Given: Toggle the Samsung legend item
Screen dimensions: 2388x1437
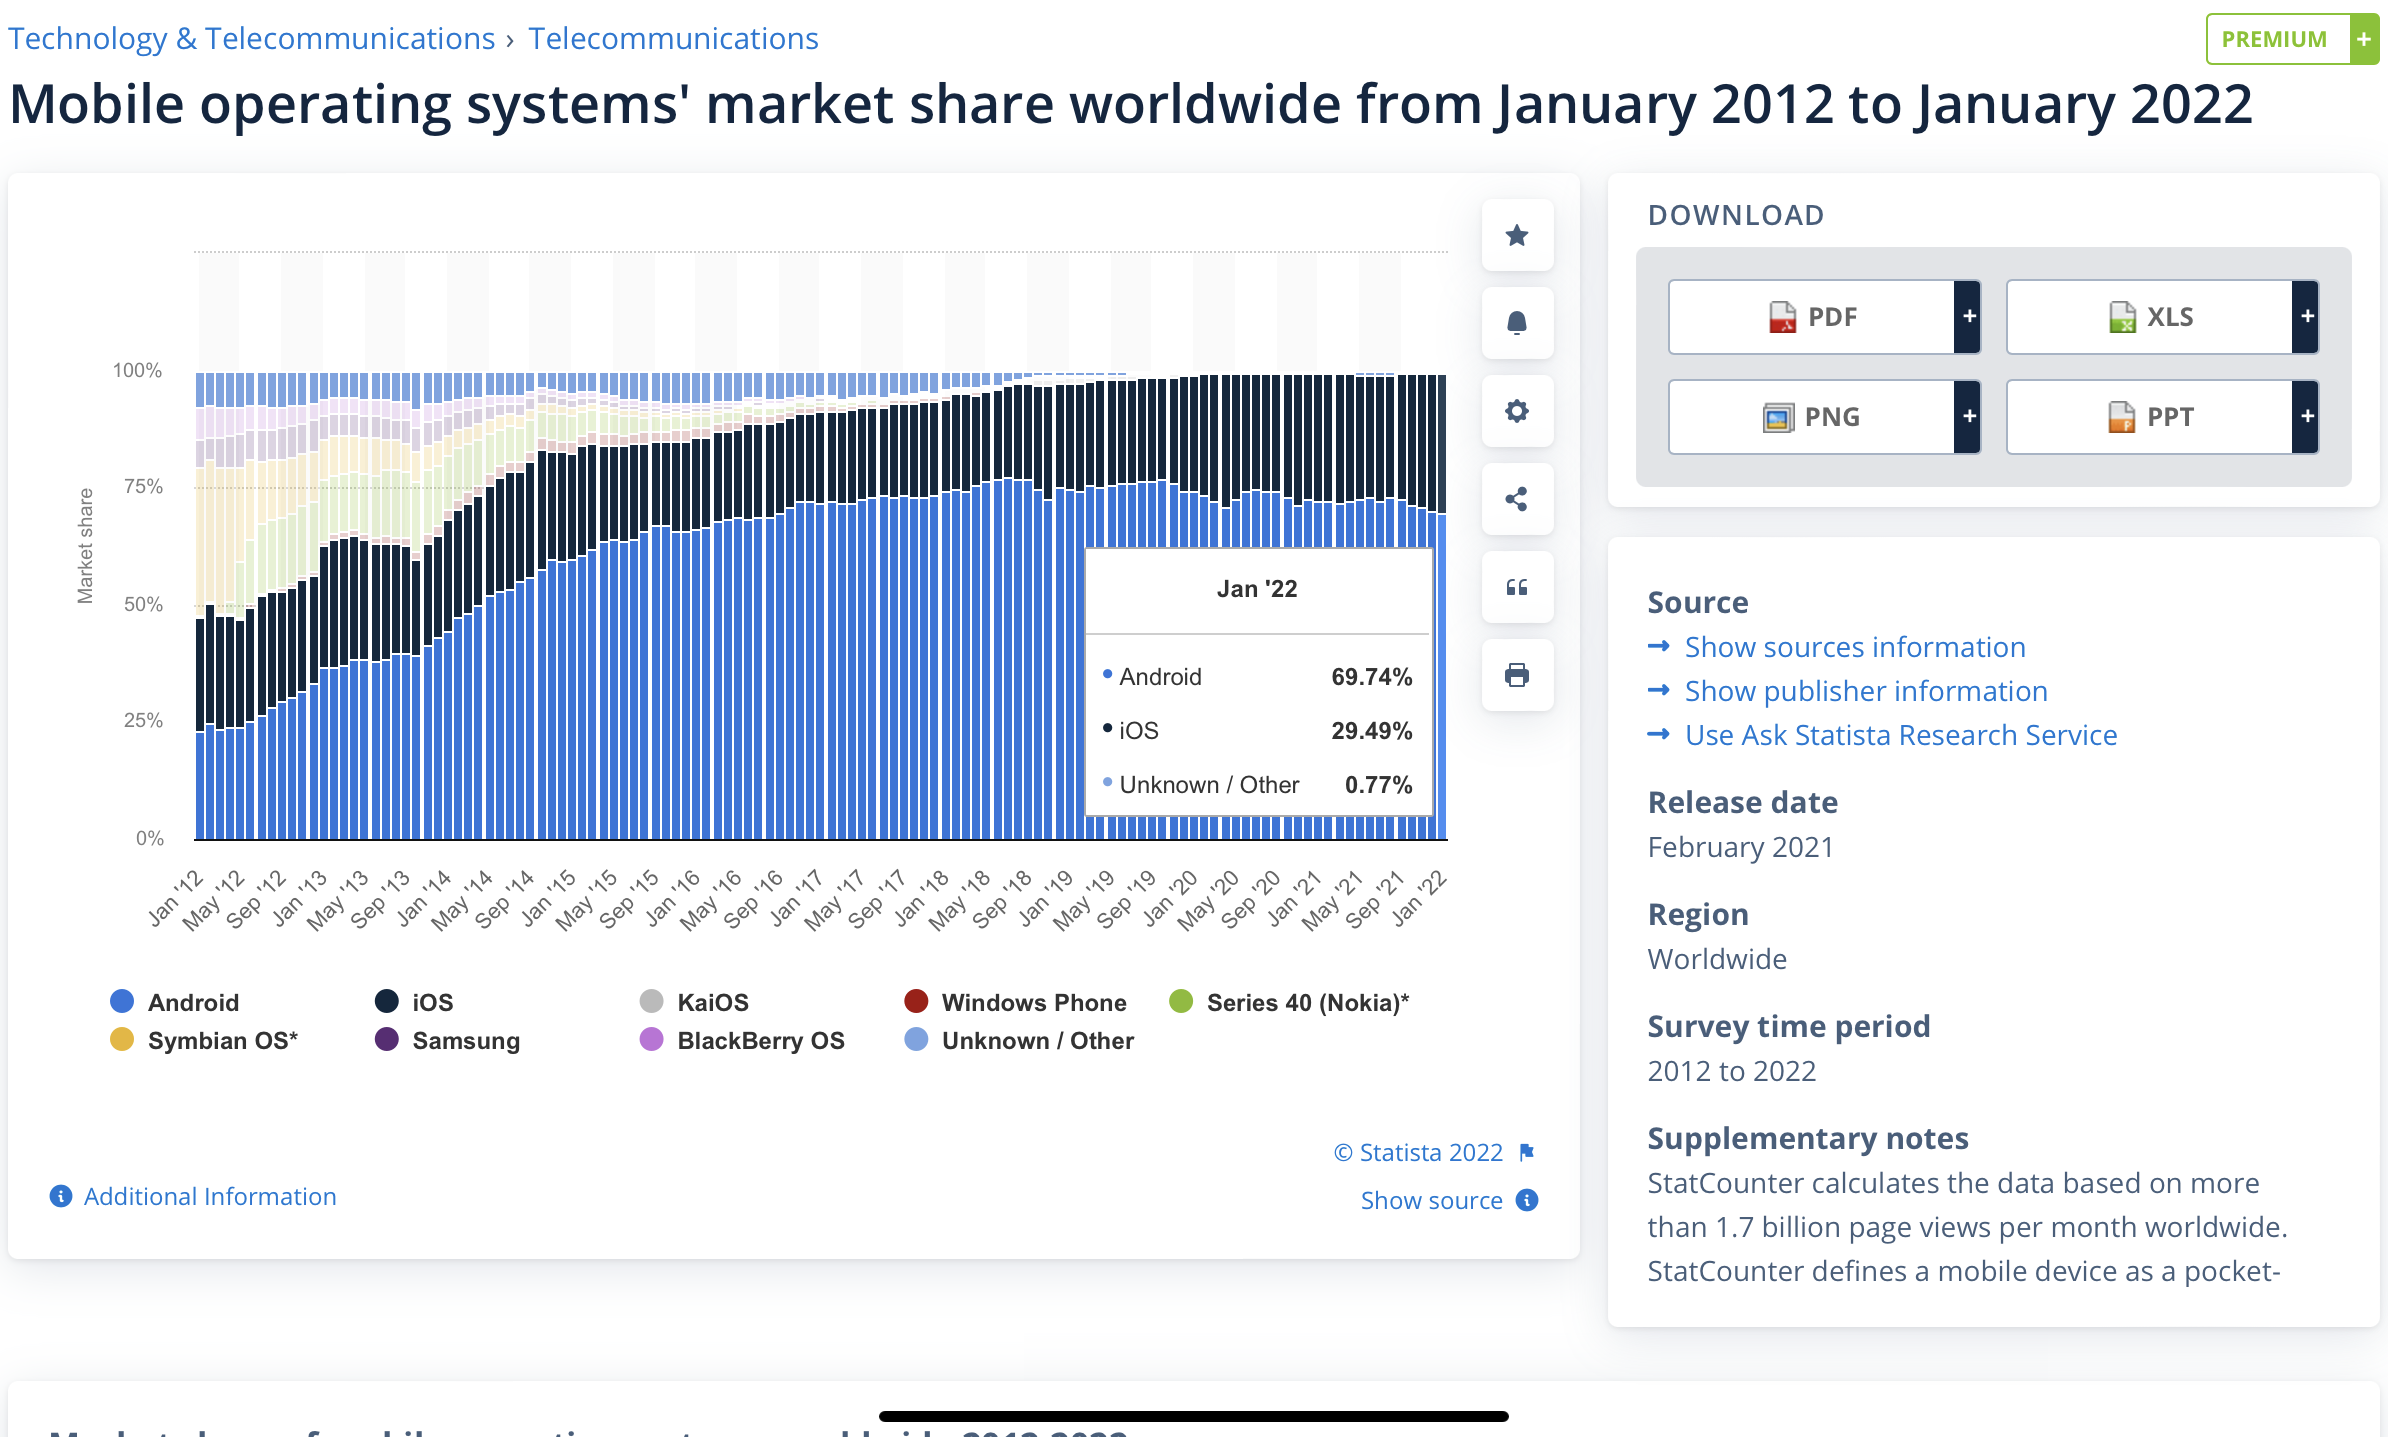Looking at the screenshot, I should pyautogui.click(x=447, y=1040).
